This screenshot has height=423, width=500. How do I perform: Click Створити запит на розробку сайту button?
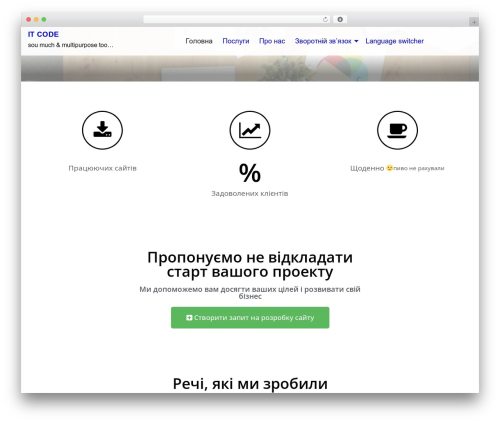coord(250,318)
